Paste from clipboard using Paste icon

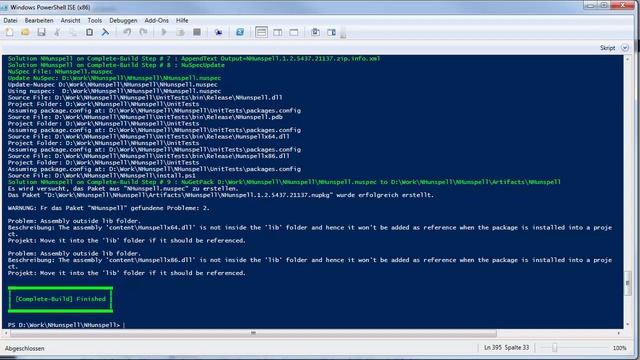[x=89, y=32]
